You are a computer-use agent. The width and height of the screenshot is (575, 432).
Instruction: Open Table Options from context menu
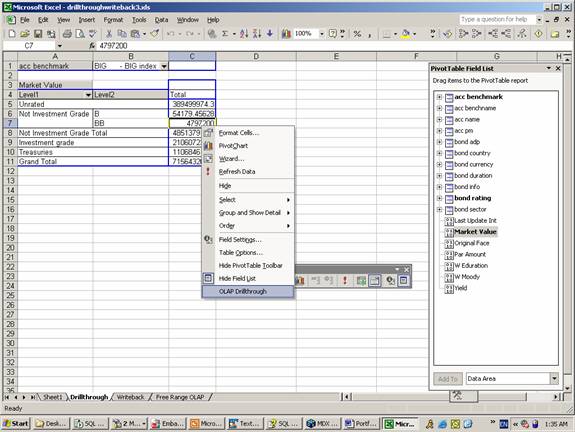248,253
